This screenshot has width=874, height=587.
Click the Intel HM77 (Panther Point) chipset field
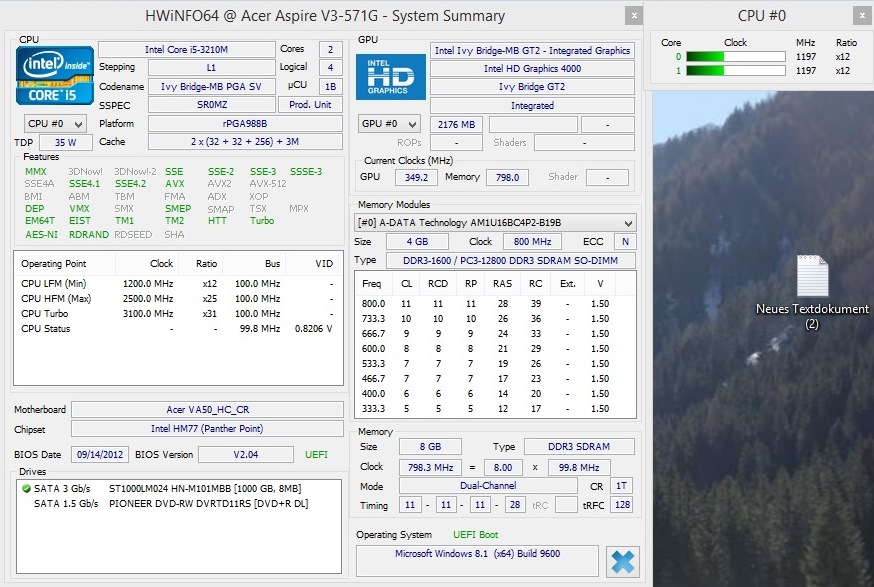(x=207, y=429)
